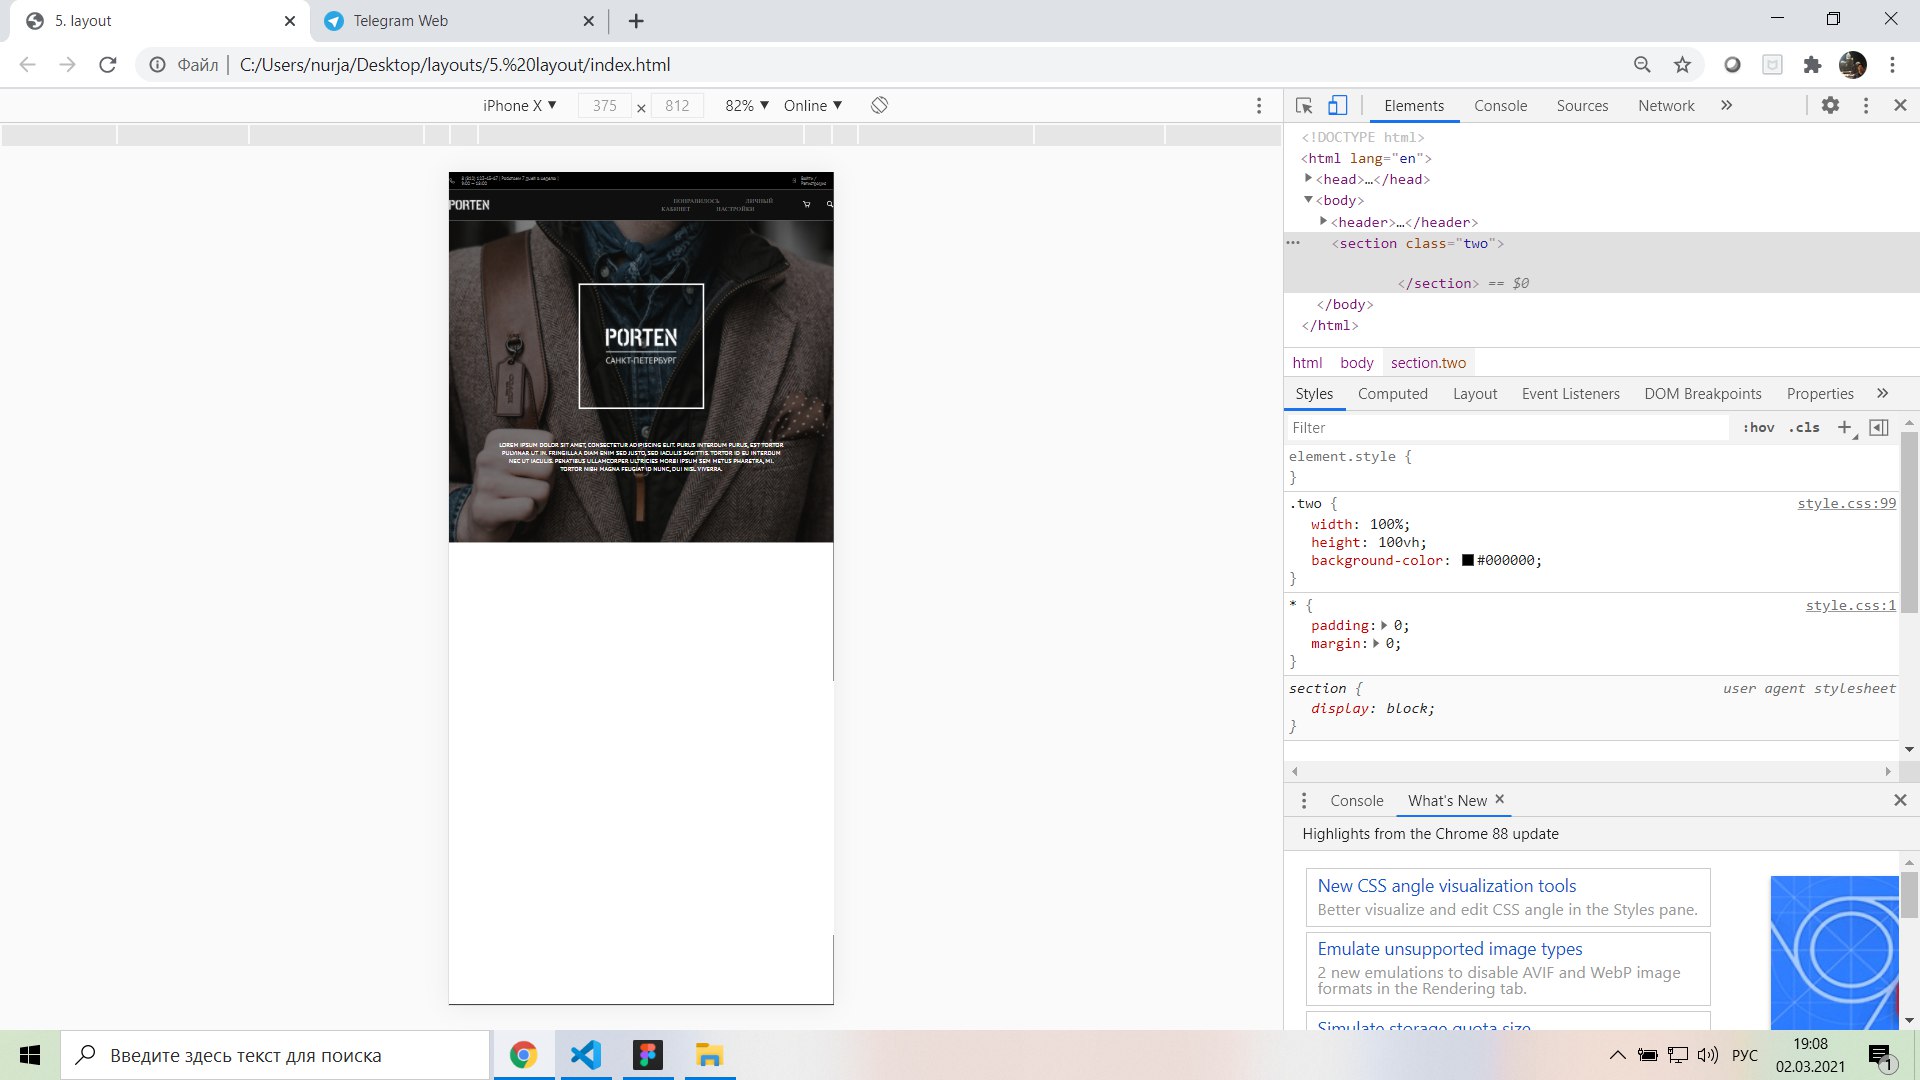Open Chrome extensions puzzle icon
Image resolution: width=1920 pixels, height=1080 pixels.
tap(1812, 65)
